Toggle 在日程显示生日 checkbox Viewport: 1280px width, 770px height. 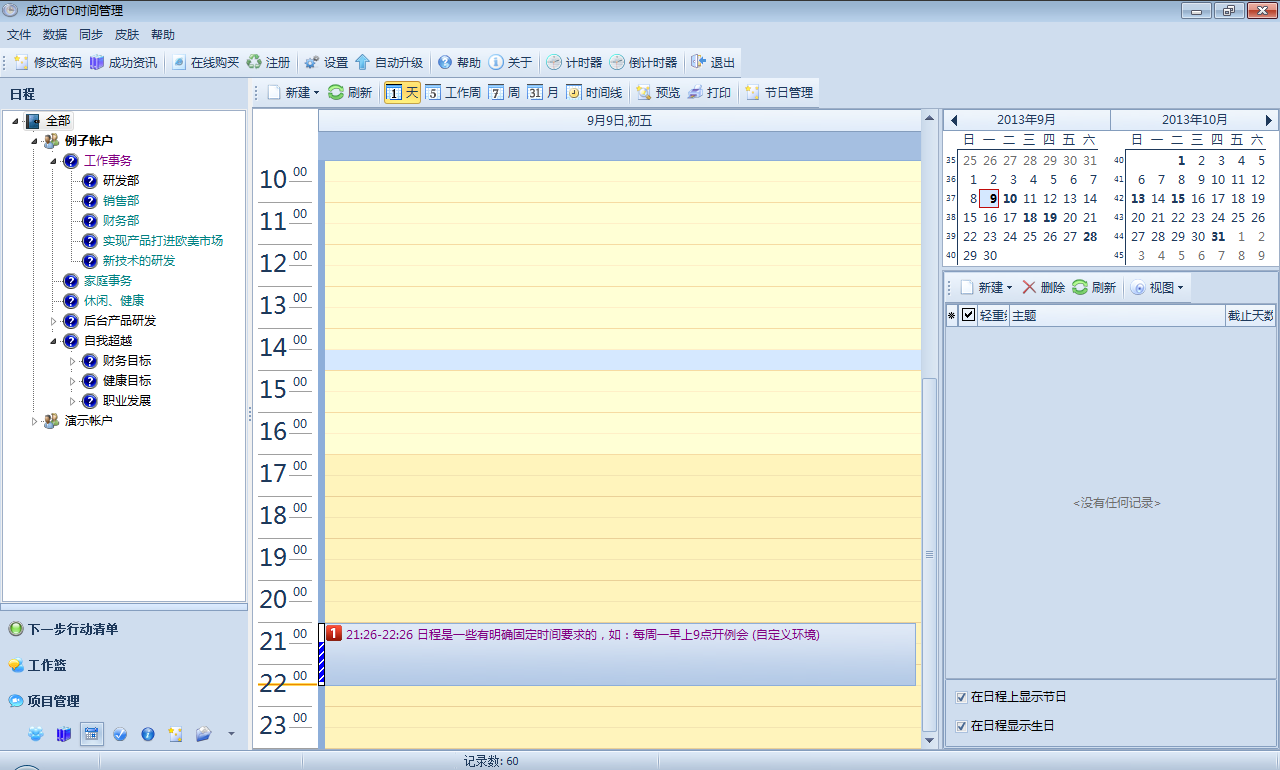click(961, 725)
